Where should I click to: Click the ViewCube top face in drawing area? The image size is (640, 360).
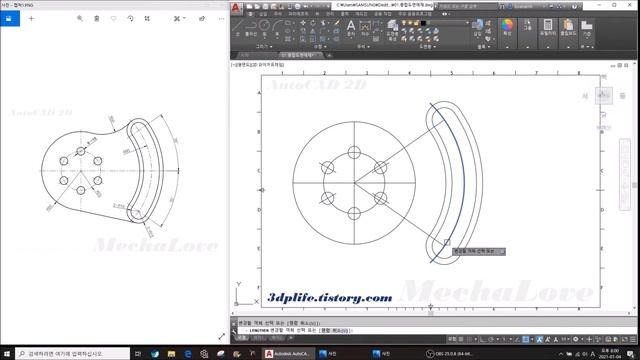pyautogui.click(x=604, y=96)
